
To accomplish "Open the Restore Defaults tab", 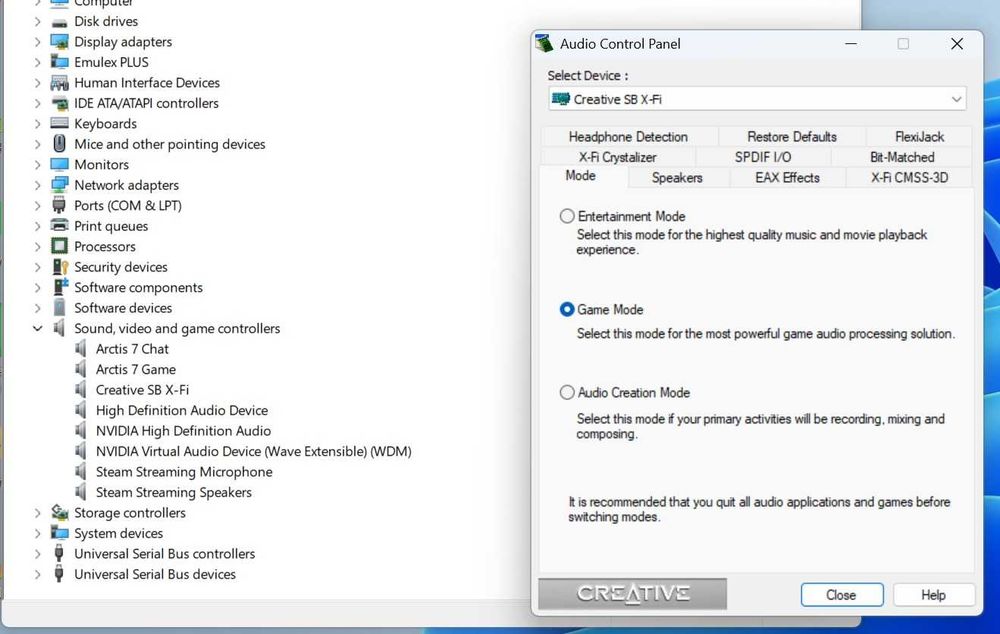I will pyautogui.click(x=791, y=136).
